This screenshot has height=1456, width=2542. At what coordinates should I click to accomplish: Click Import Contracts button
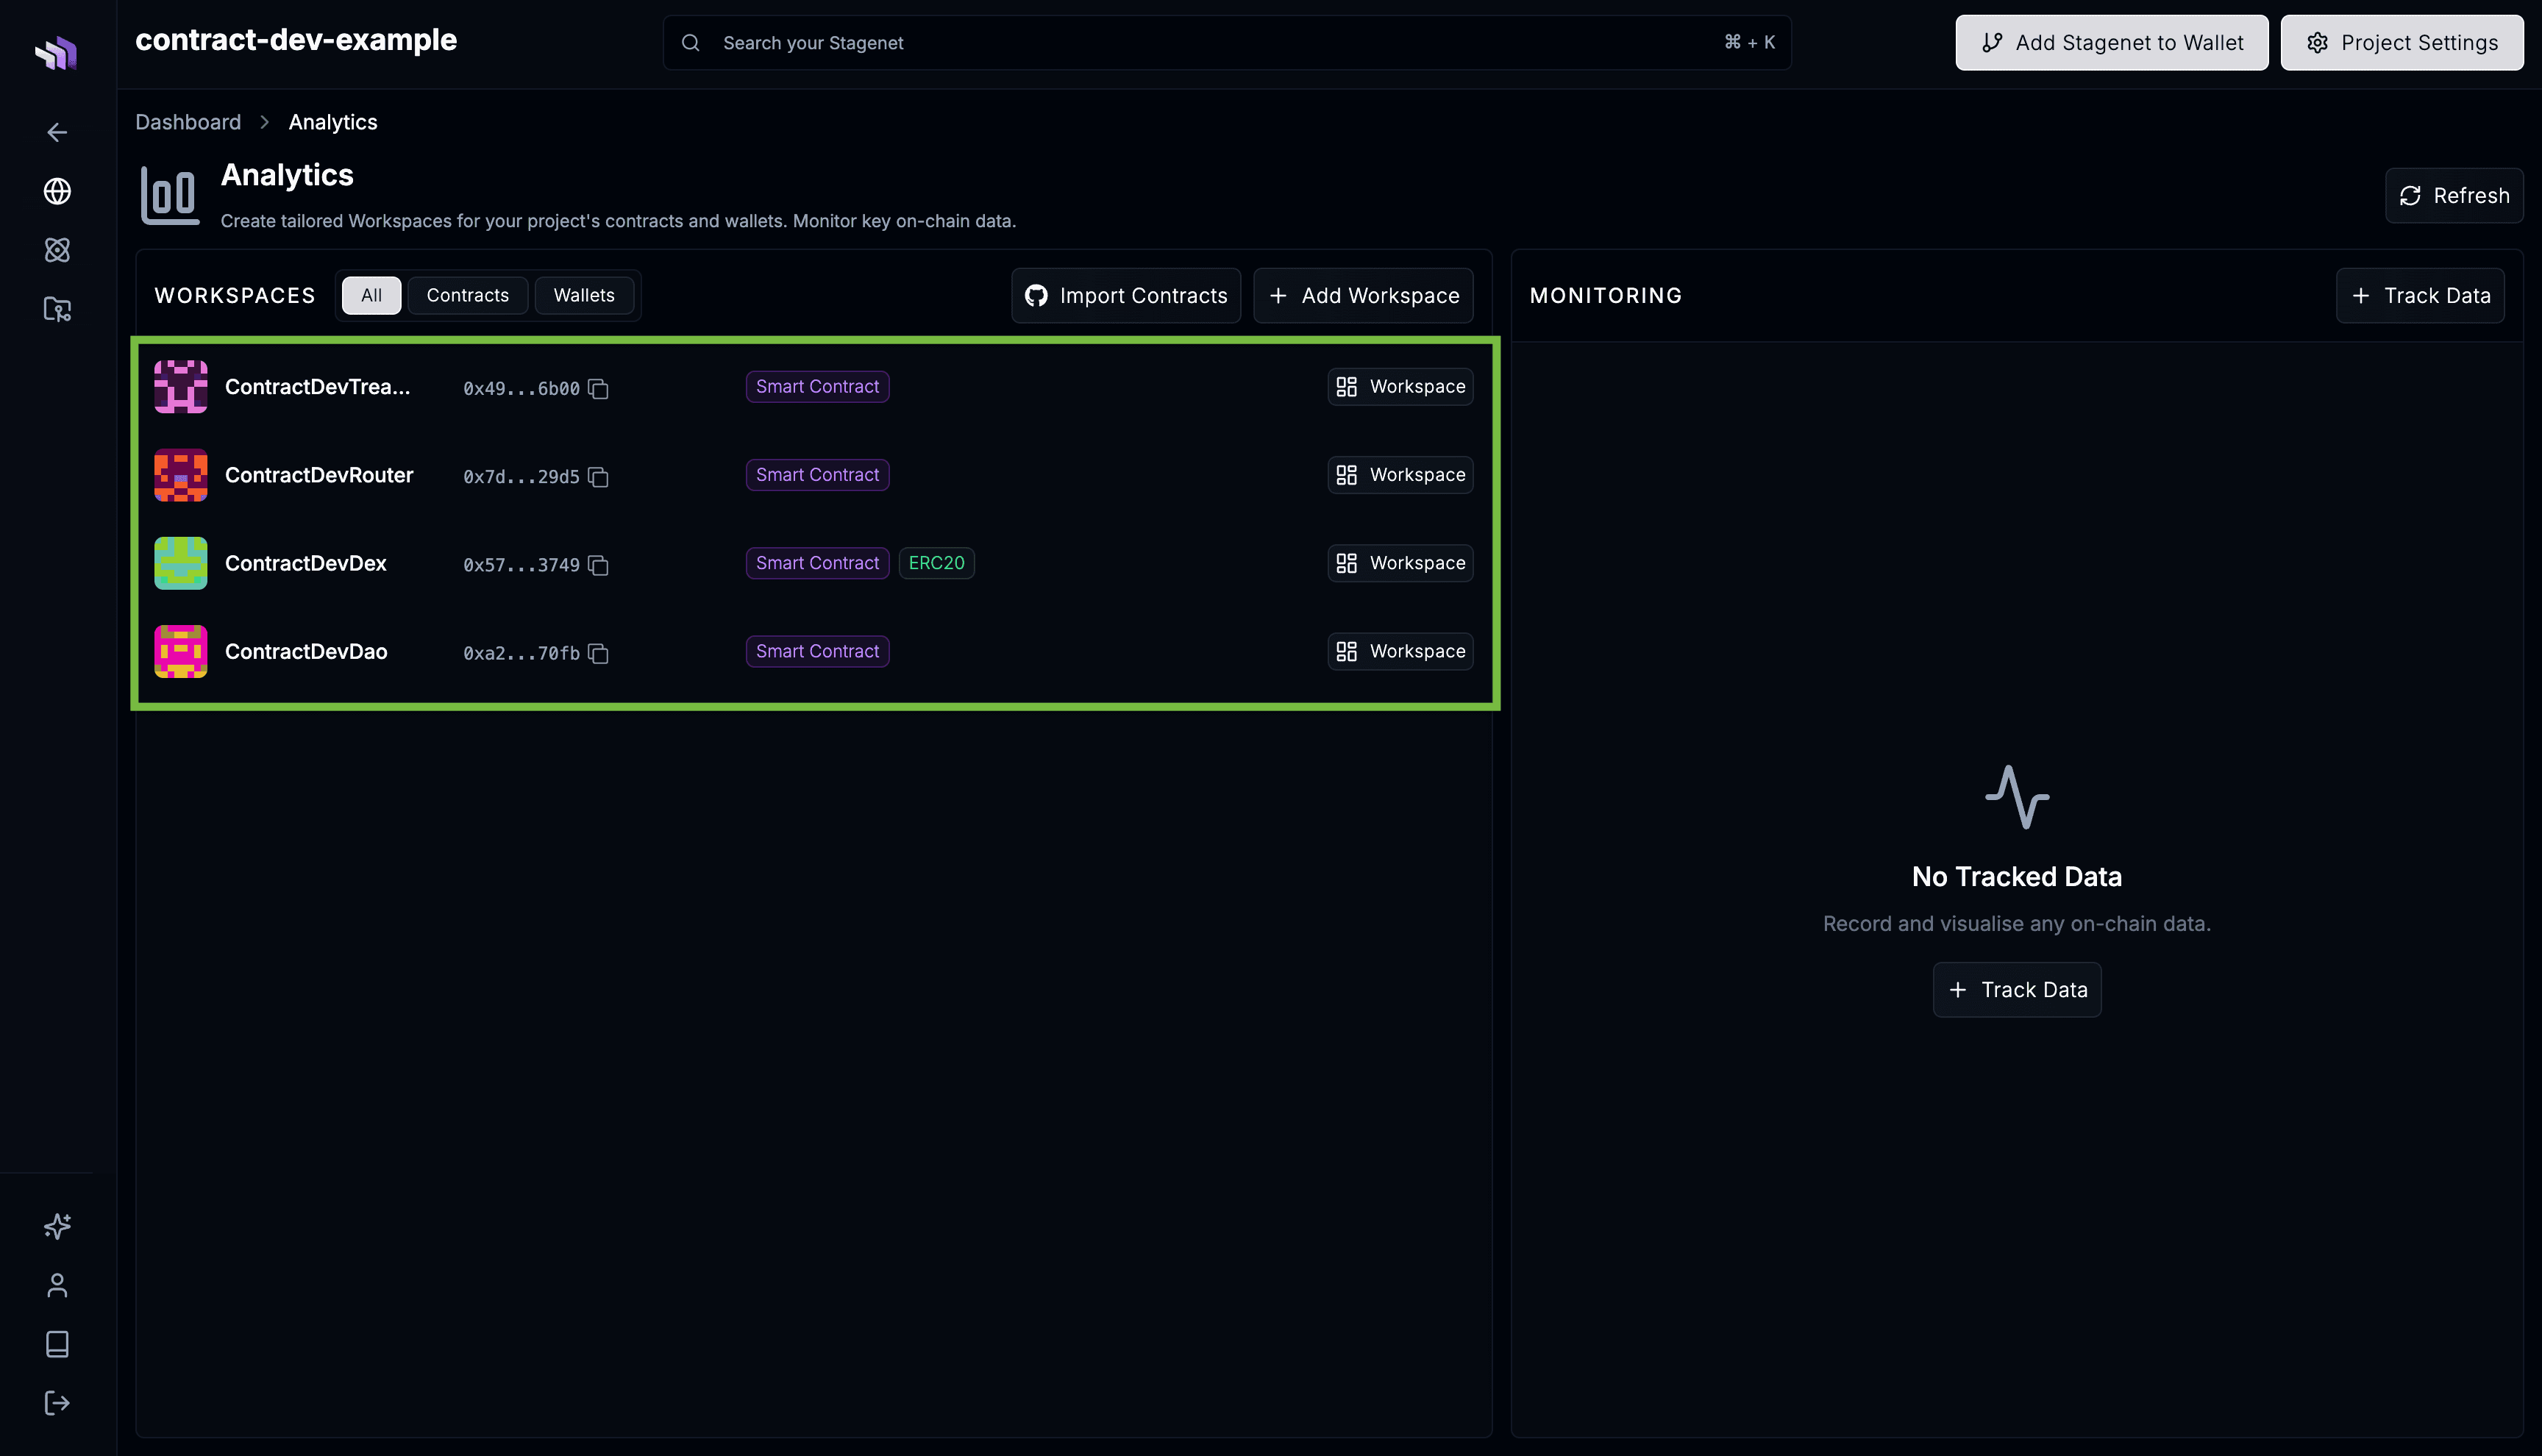pyautogui.click(x=1125, y=295)
